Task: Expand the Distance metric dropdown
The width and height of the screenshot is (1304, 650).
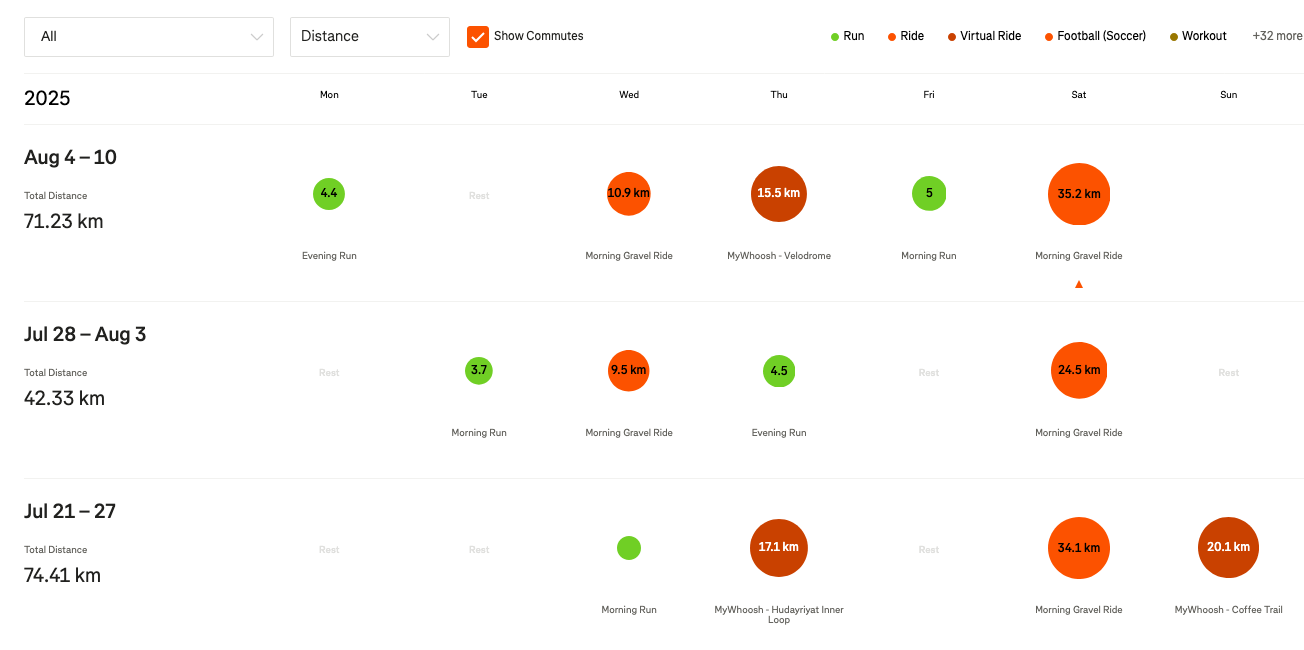Action: [369, 36]
